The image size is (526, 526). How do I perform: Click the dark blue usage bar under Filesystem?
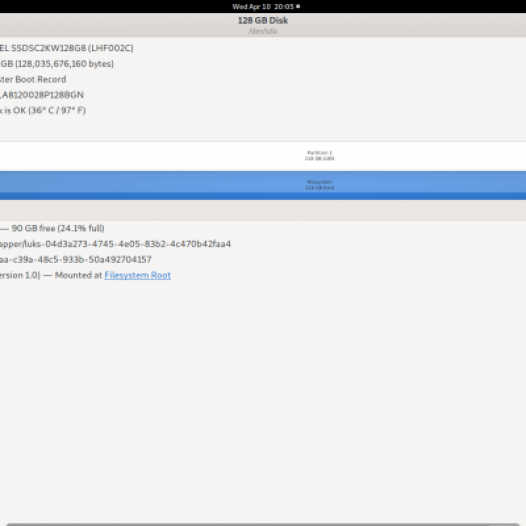263,196
